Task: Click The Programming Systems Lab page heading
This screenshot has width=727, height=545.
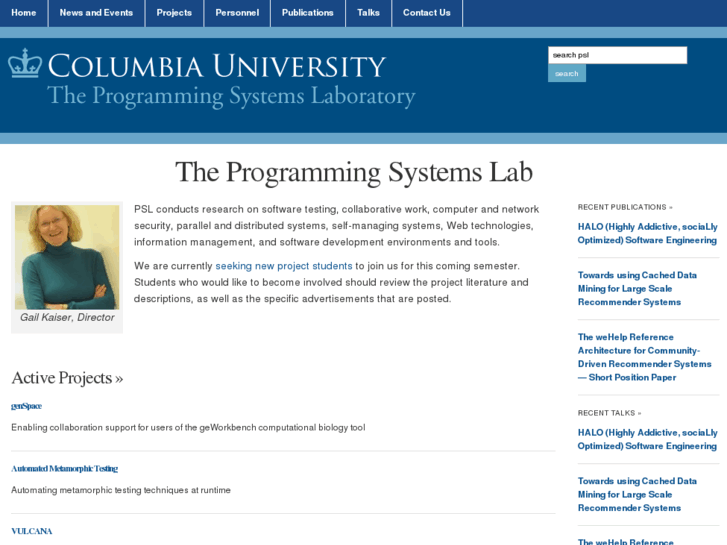Action: 354,173
